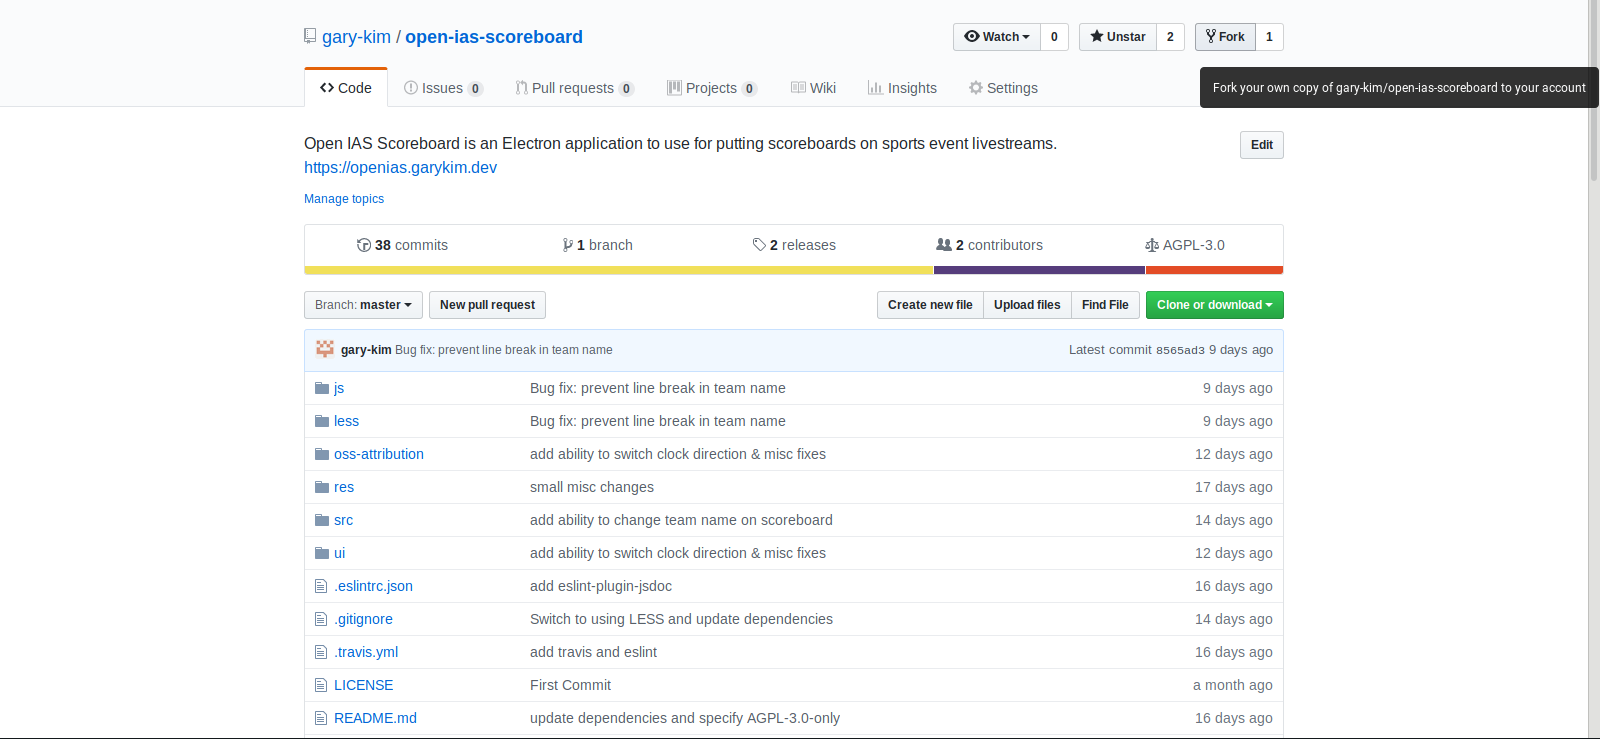Click the purple language bar segment

[x=1040, y=270]
